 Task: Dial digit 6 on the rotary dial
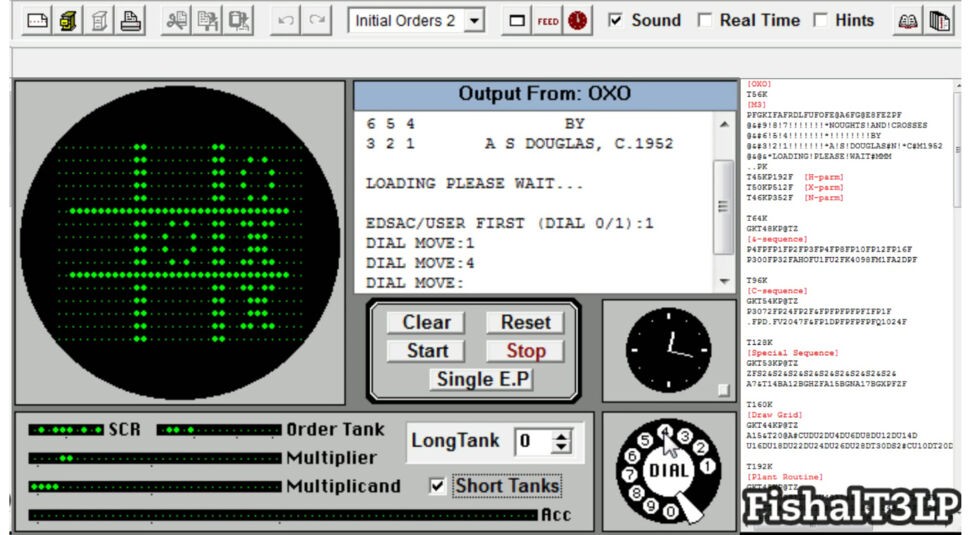pyautogui.click(x=633, y=456)
